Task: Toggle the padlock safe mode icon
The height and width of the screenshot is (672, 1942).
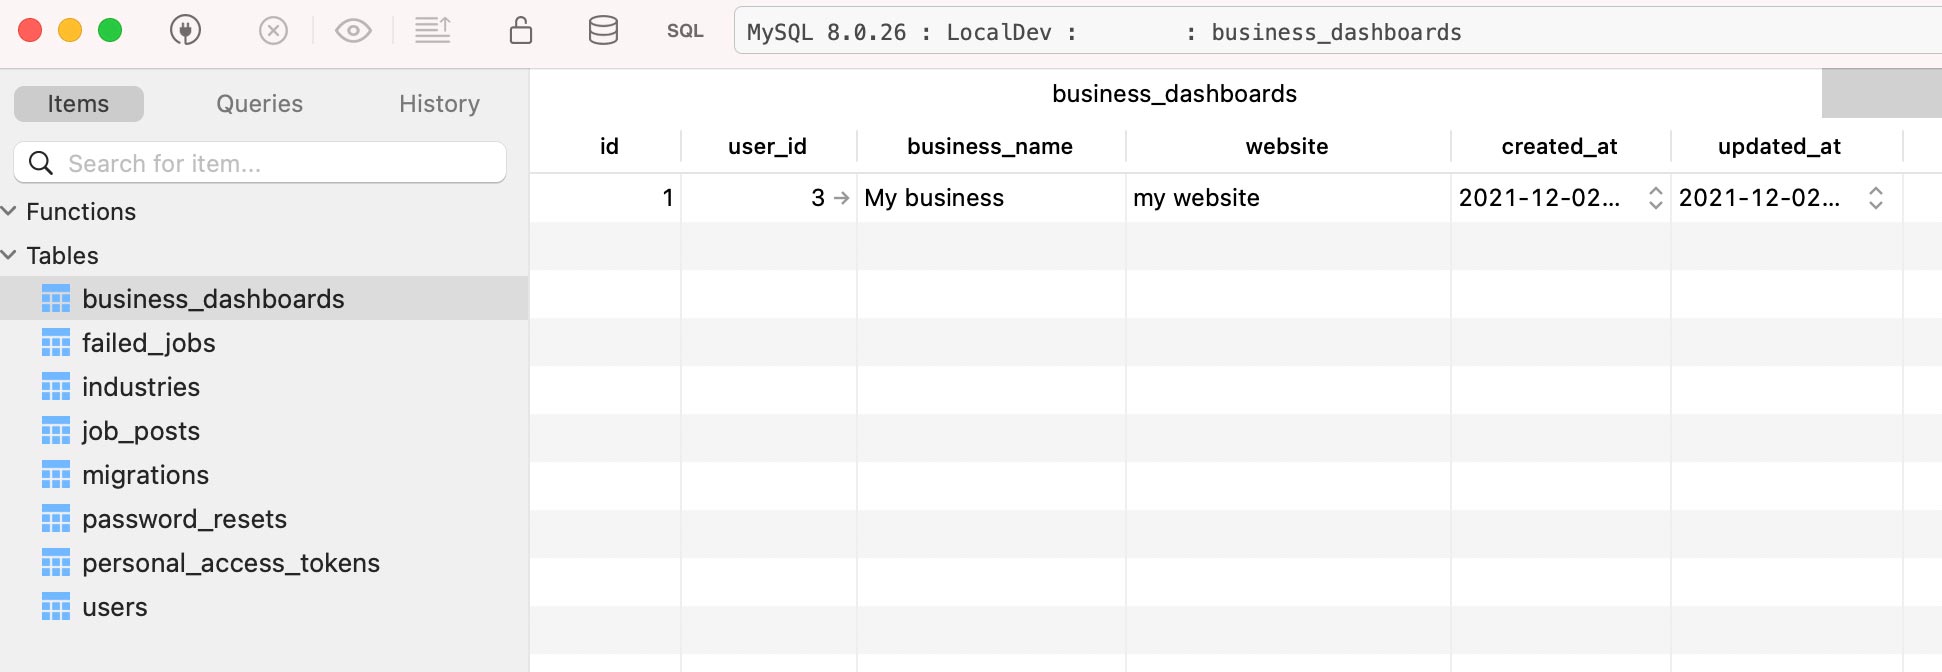Action: [520, 30]
